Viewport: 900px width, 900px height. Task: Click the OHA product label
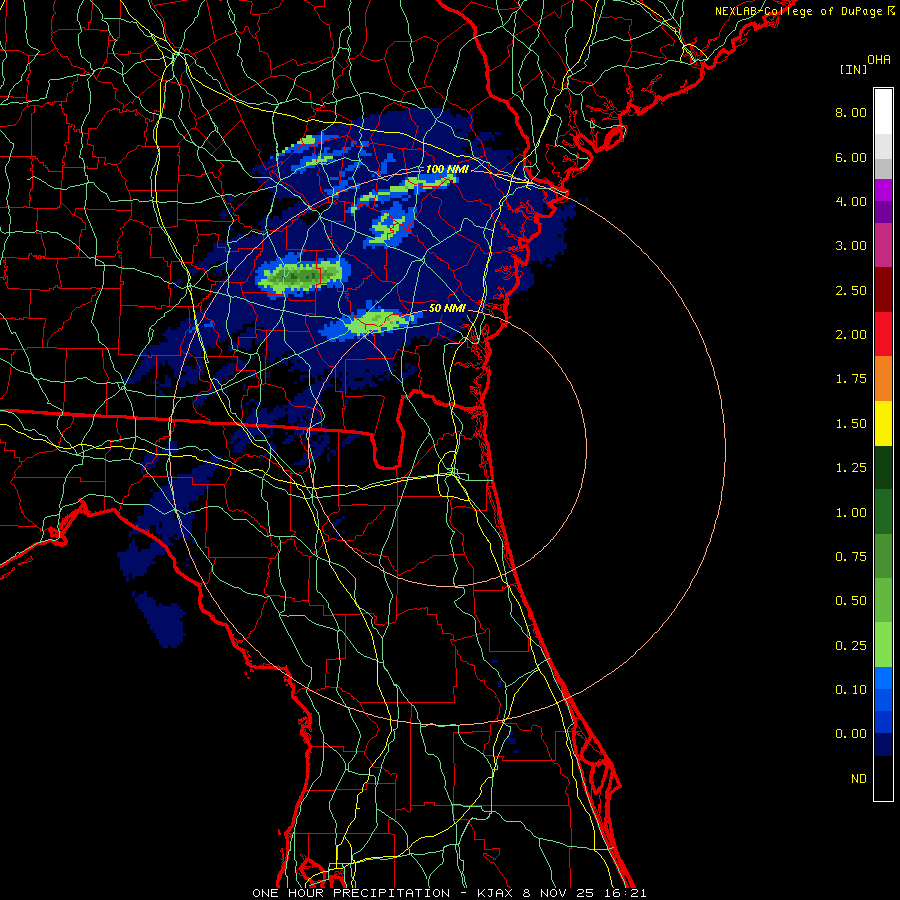(x=879, y=60)
